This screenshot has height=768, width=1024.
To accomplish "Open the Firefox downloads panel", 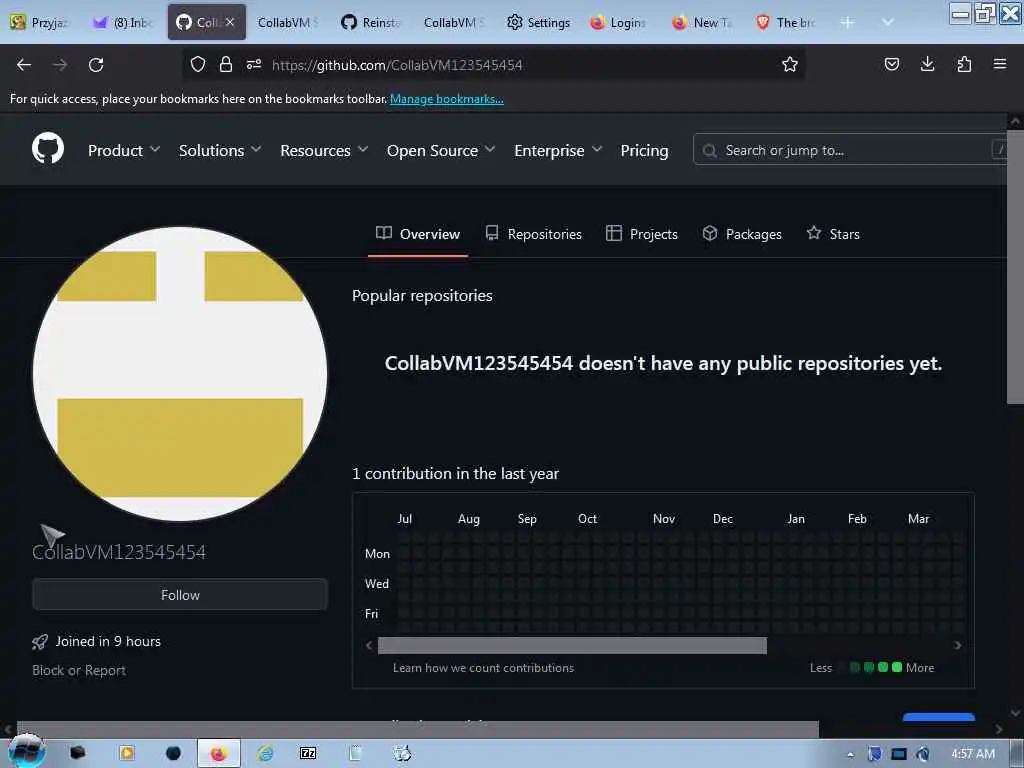I will (927, 64).
